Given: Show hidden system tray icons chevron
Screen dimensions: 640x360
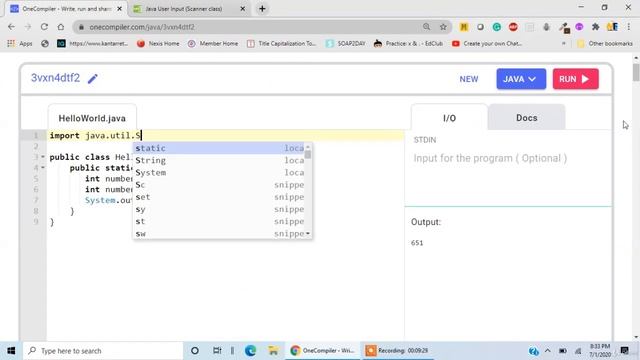Looking at the screenshot, I should tap(547, 351).
